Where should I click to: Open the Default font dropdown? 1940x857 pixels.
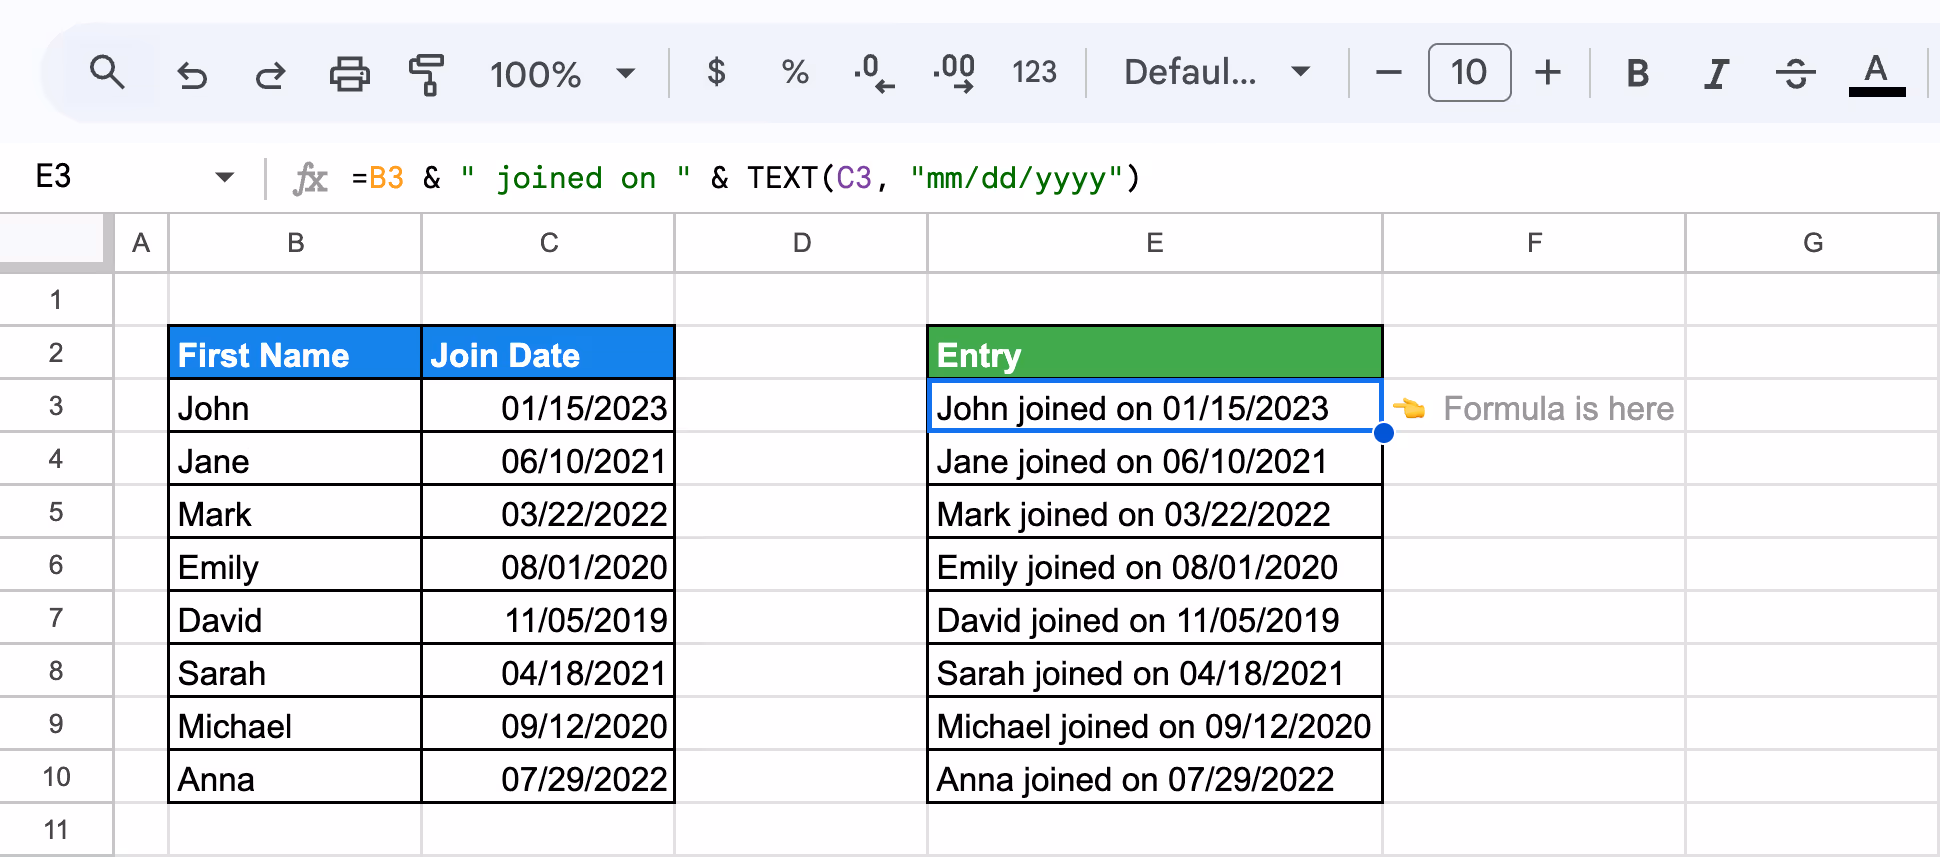[x=1217, y=72]
